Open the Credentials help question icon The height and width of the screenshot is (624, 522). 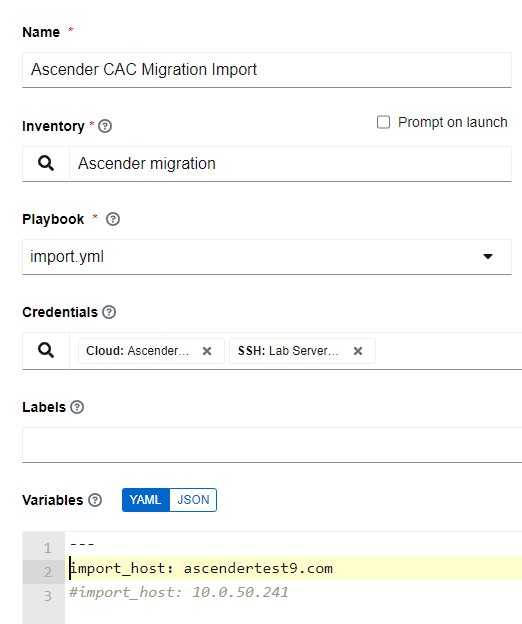pos(109,312)
